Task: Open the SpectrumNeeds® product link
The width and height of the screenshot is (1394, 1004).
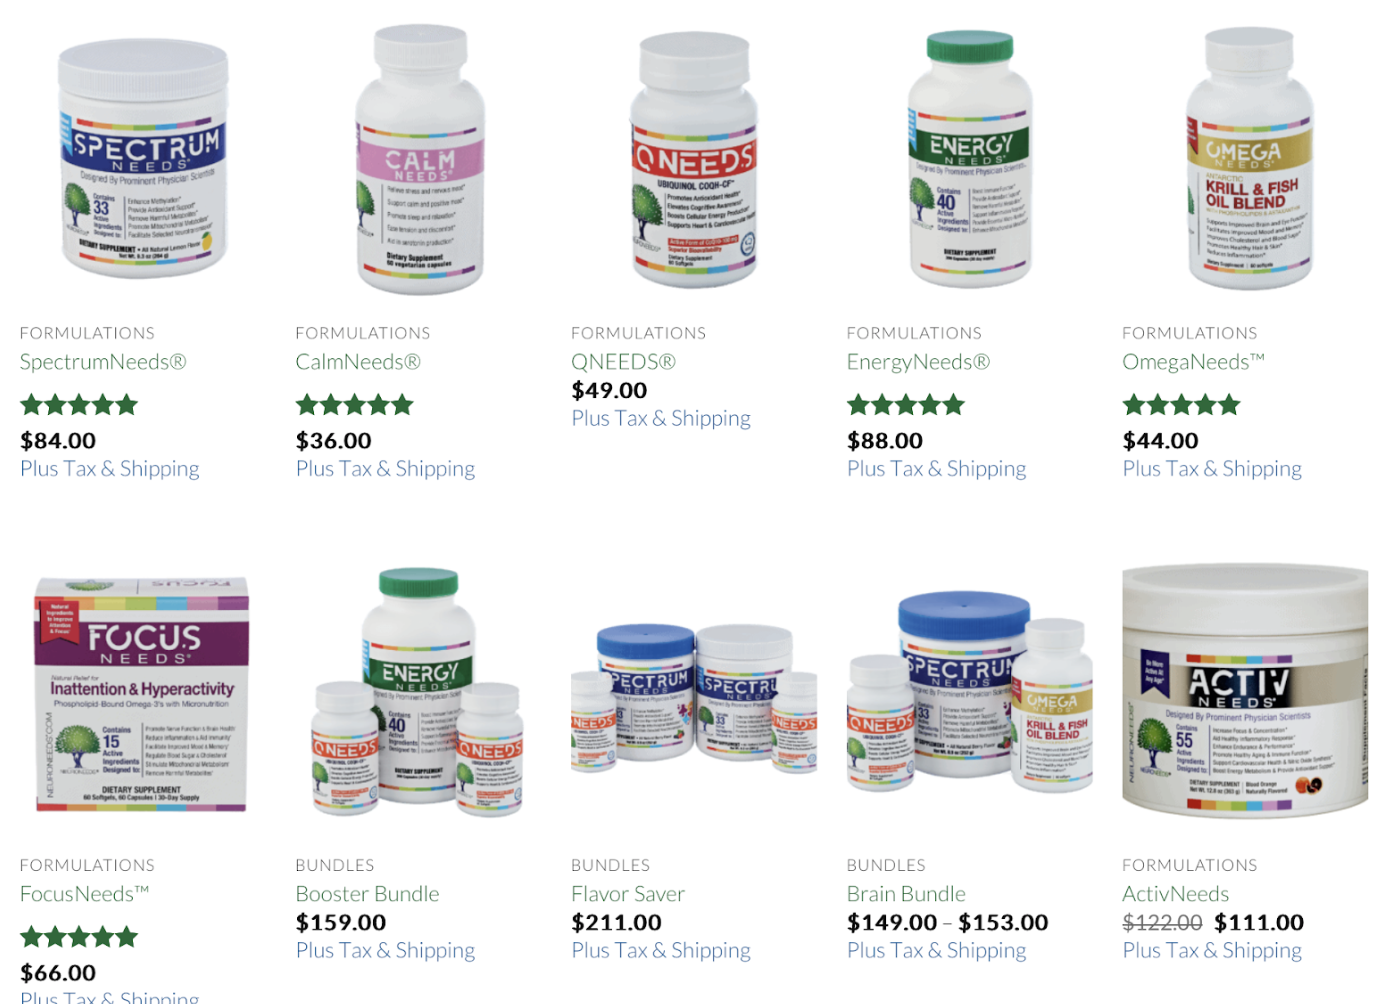Action: tap(103, 362)
